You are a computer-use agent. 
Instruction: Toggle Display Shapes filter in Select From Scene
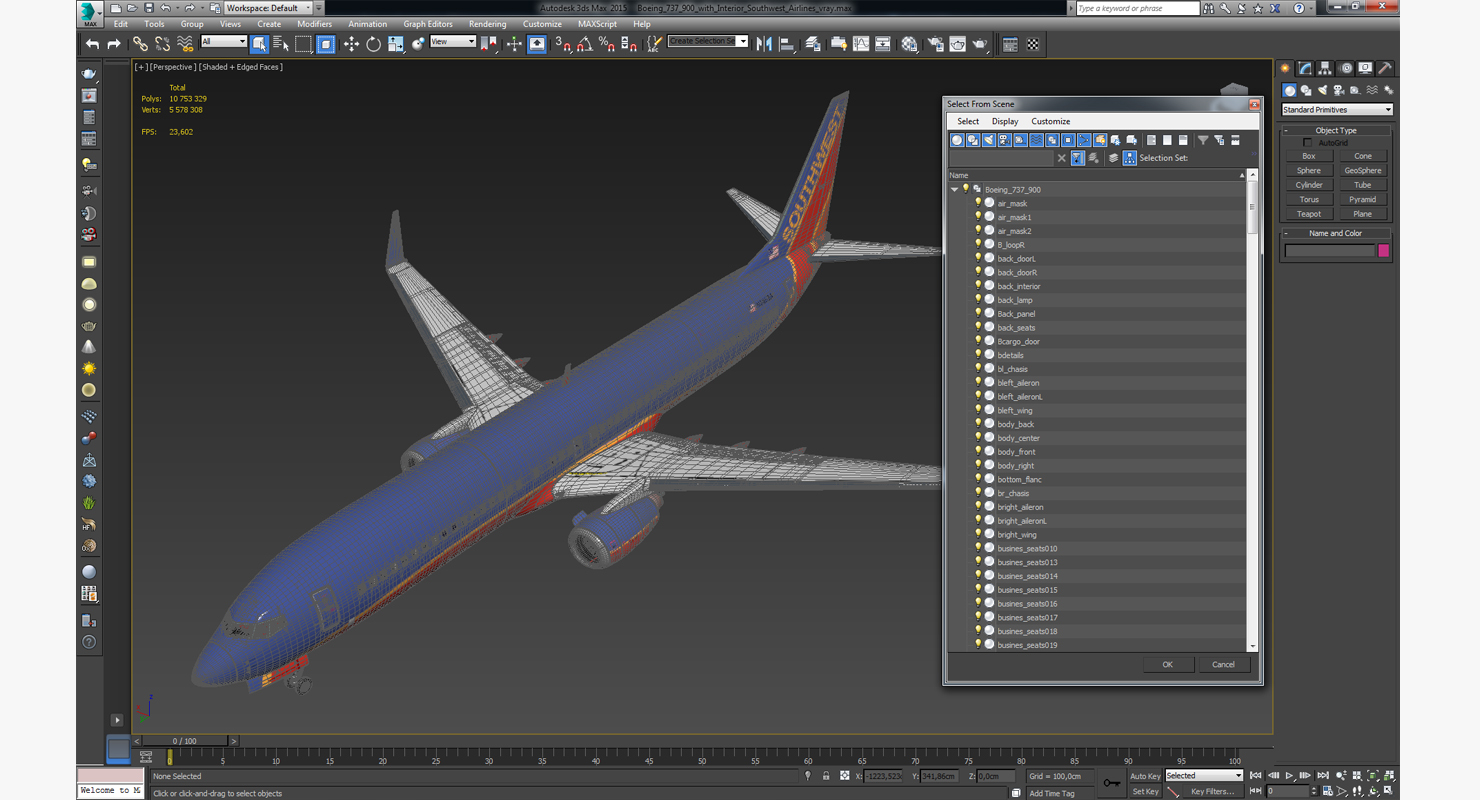[x=973, y=140]
